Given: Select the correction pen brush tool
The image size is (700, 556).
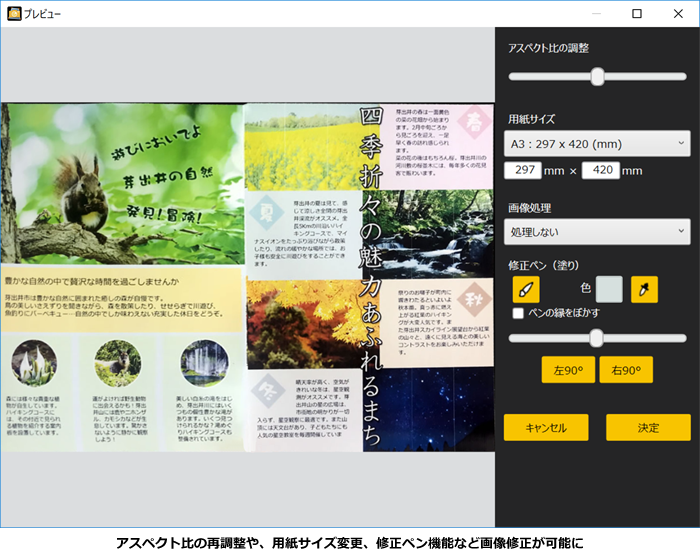Looking at the screenshot, I should 525,289.
